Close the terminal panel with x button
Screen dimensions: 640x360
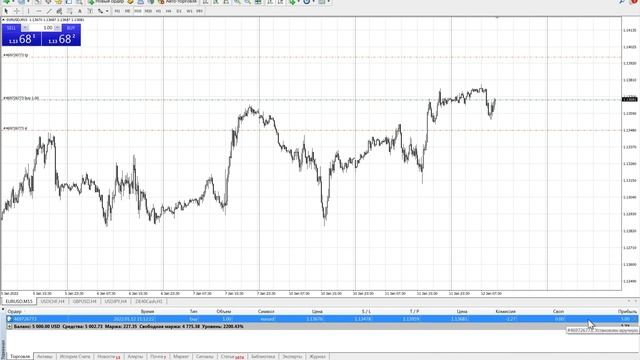pyautogui.click(x=3, y=309)
